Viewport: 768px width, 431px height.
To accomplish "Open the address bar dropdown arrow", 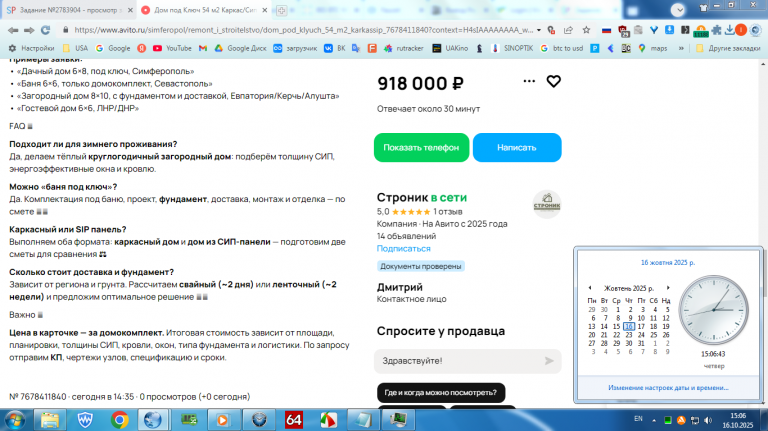I will [539, 30].
